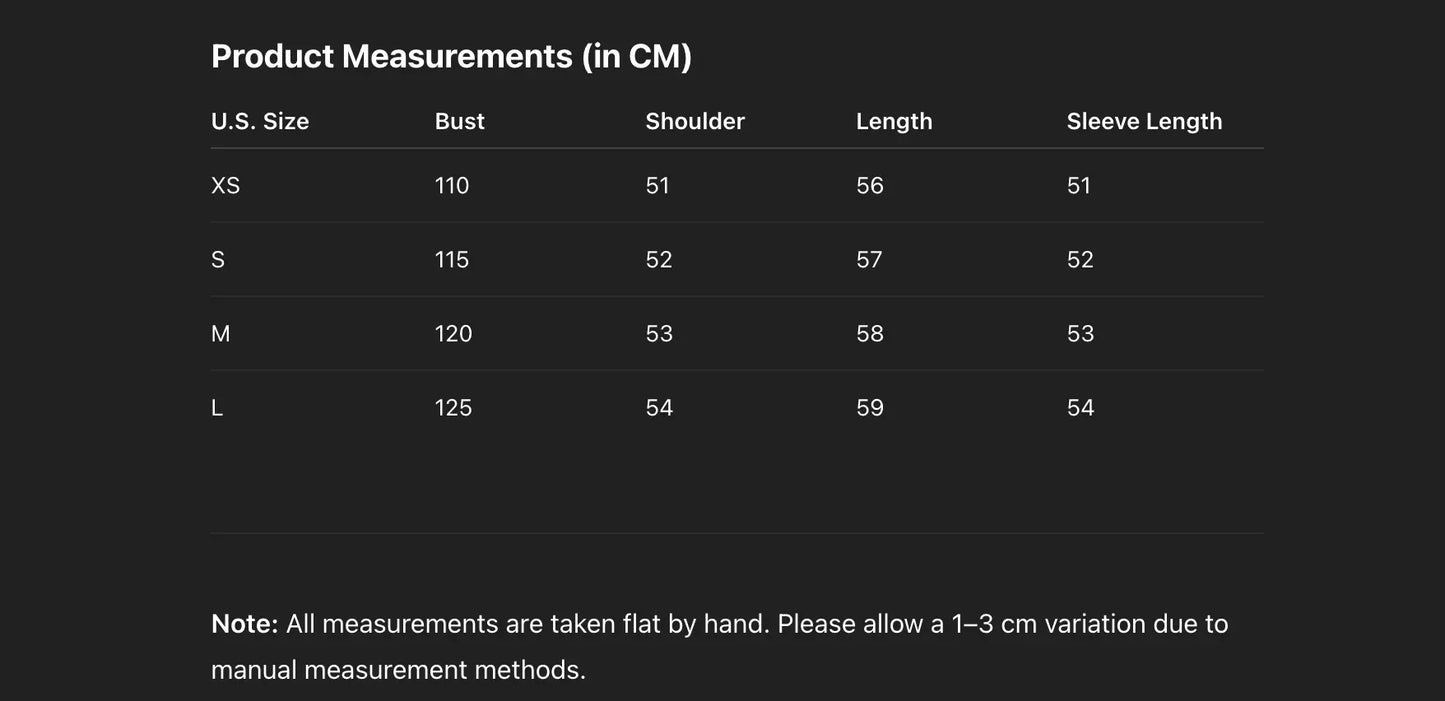Click the M length value 58
This screenshot has width=1445, height=701.
[870, 333]
